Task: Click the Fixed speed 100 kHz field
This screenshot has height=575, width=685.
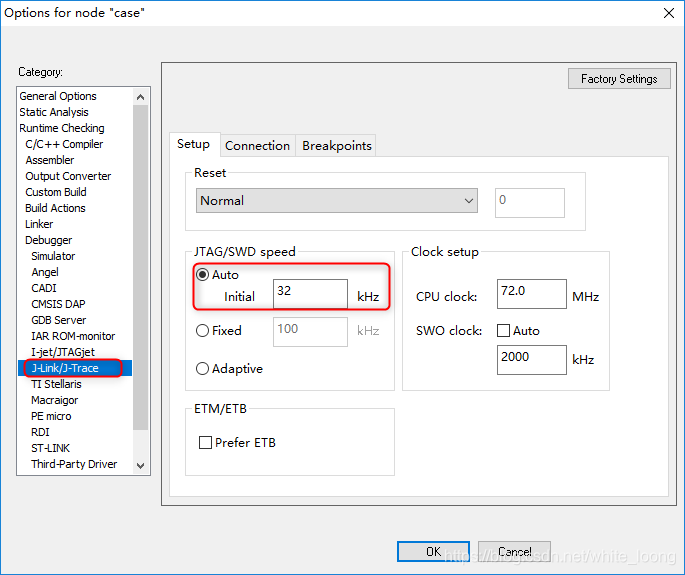Action: [310, 332]
